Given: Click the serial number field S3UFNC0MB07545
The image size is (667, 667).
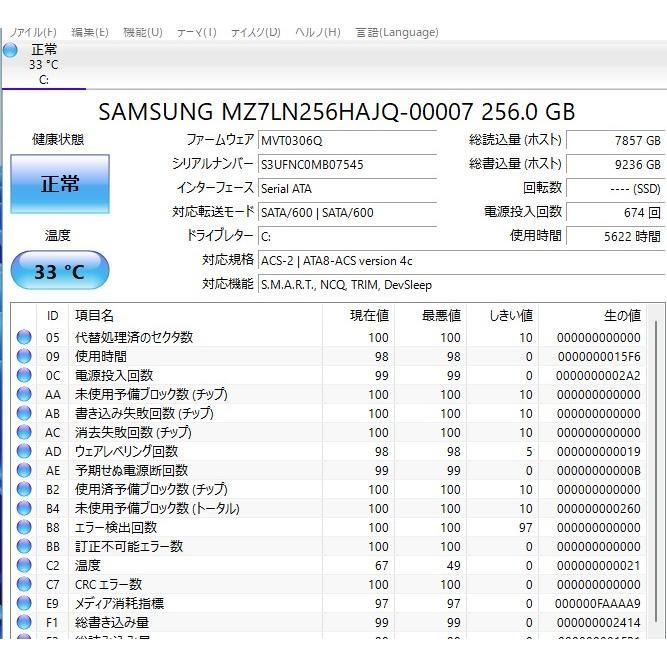Looking at the screenshot, I should tap(347, 165).
